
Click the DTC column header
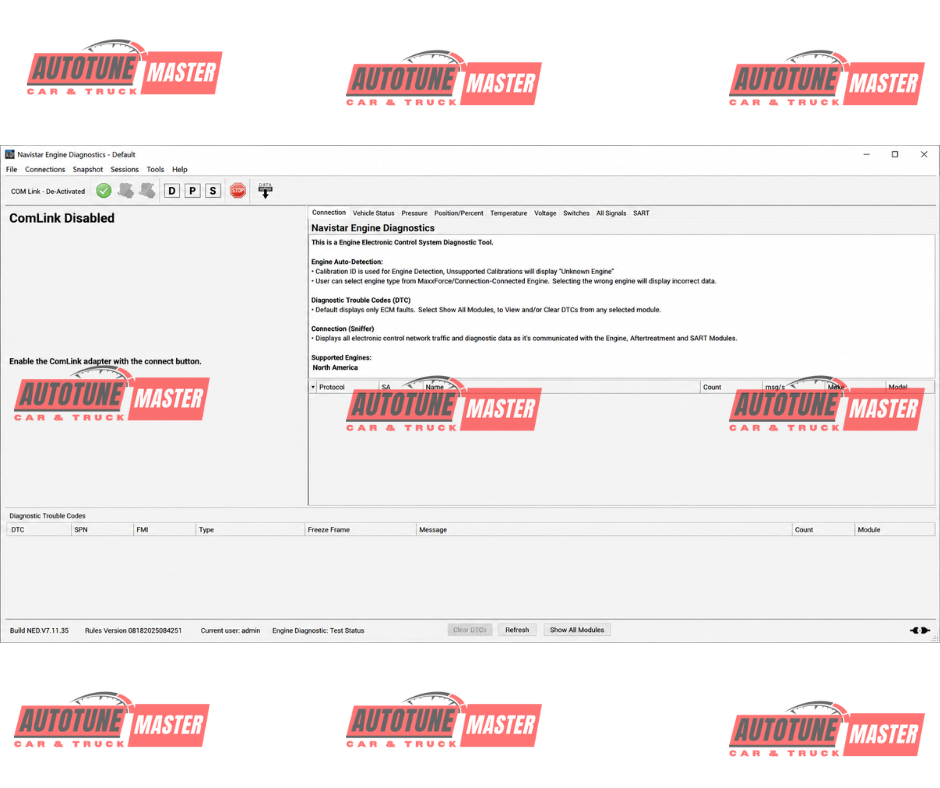click(39, 530)
